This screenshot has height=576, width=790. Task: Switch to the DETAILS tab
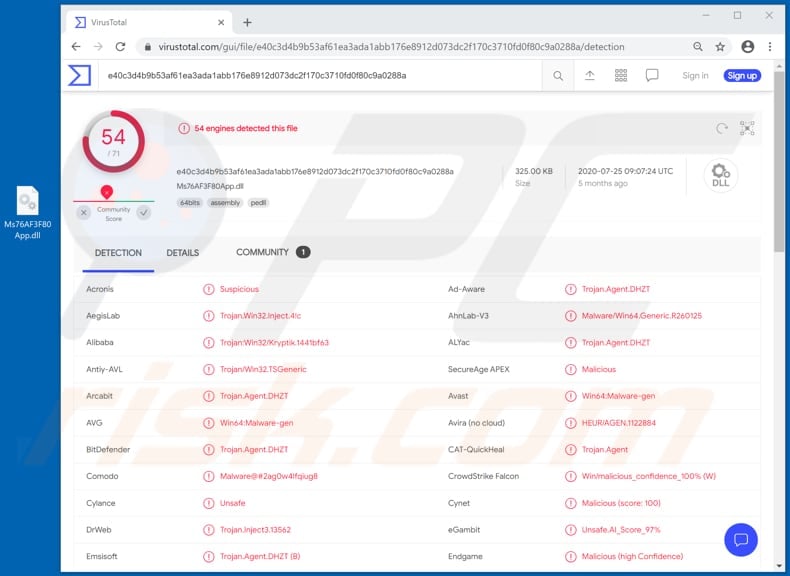[x=183, y=252]
